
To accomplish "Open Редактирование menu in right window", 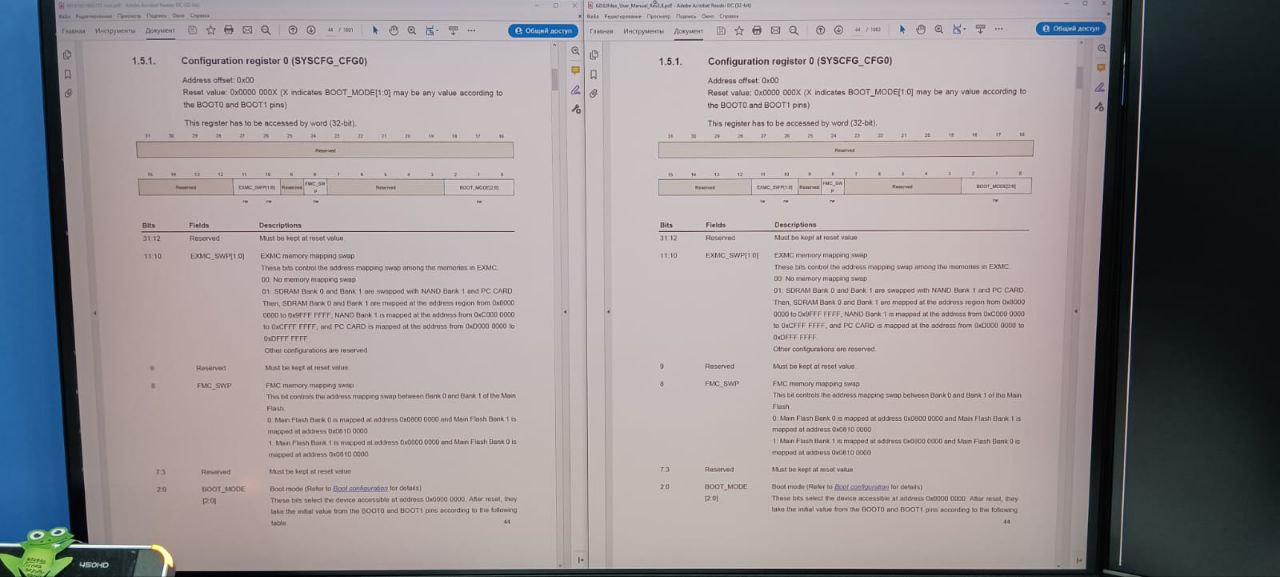I will point(624,16).
